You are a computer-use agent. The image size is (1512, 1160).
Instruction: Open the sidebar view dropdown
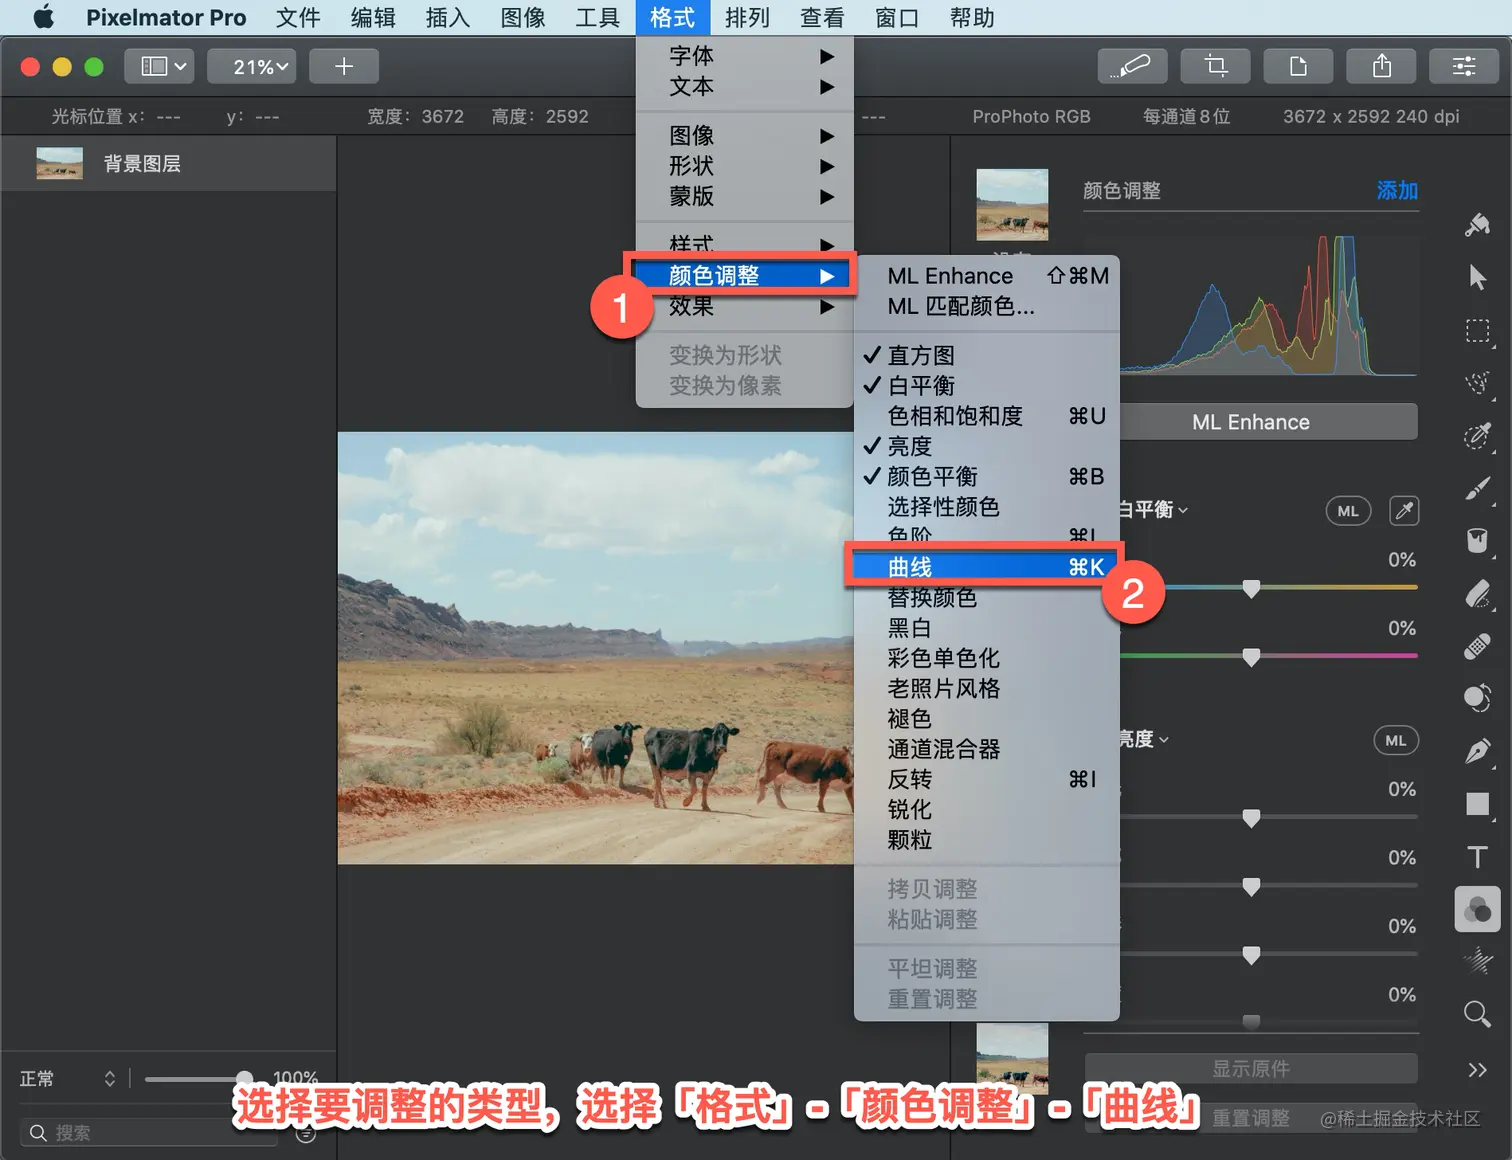tap(158, 66)
